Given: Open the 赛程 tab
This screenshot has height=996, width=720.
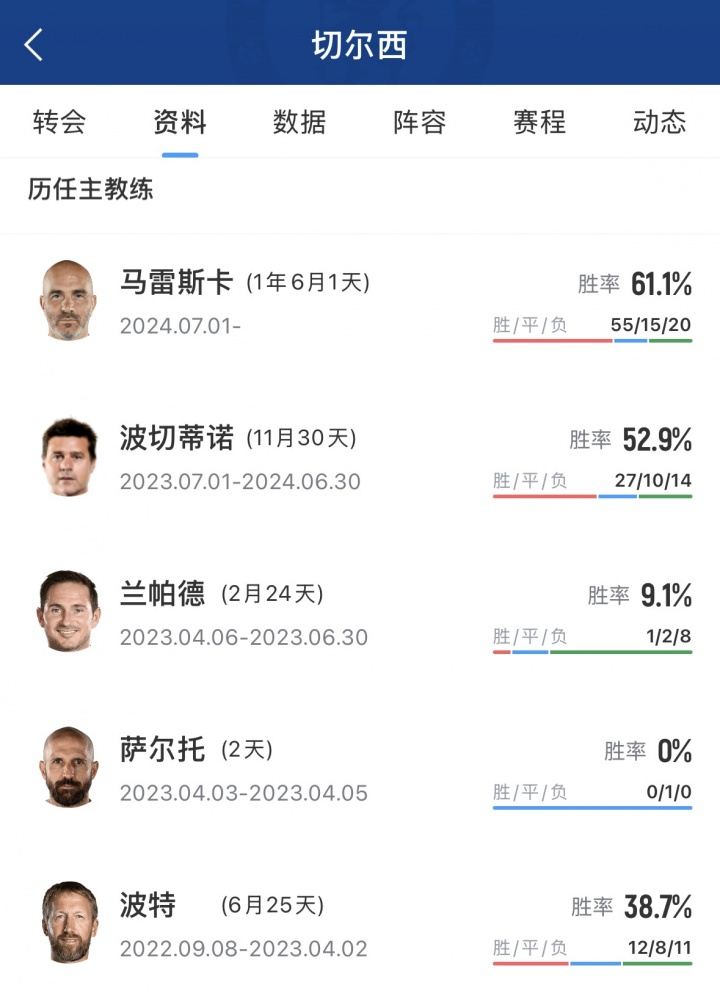Looking at the screenshot, I should (x=540, y=122).
